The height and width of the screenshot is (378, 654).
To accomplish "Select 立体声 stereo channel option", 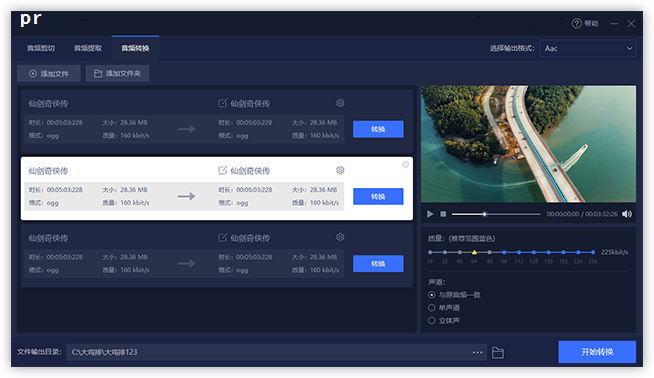I will 432,321.
